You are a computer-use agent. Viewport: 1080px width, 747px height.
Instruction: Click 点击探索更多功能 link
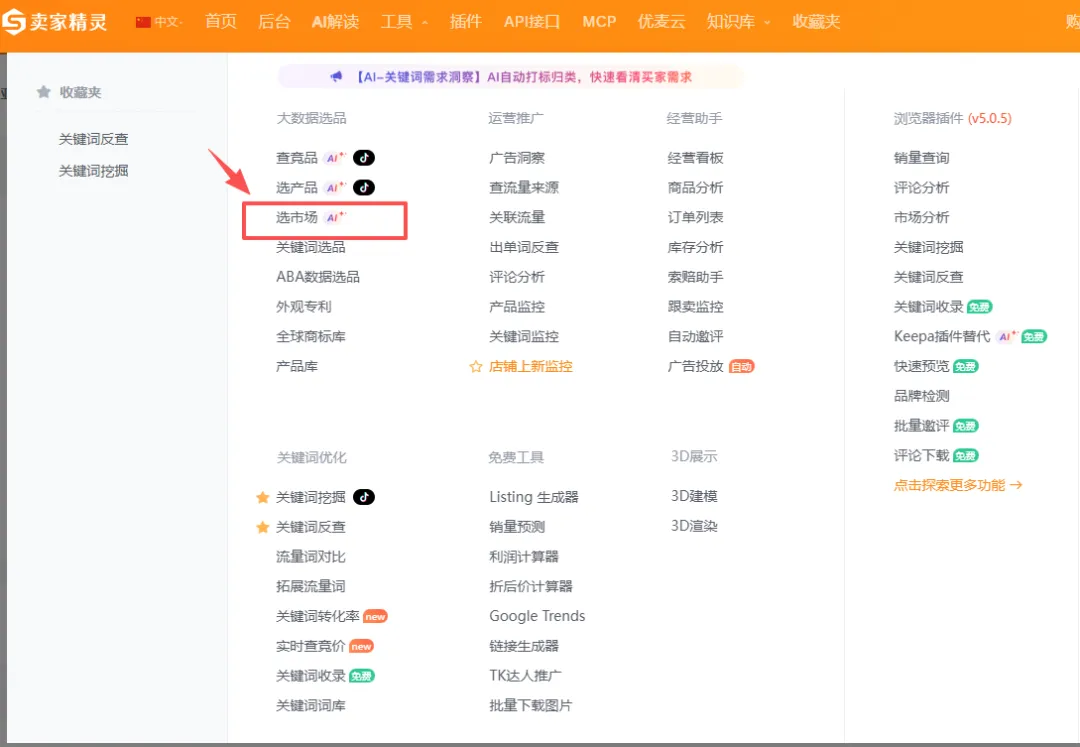(957, 485)
